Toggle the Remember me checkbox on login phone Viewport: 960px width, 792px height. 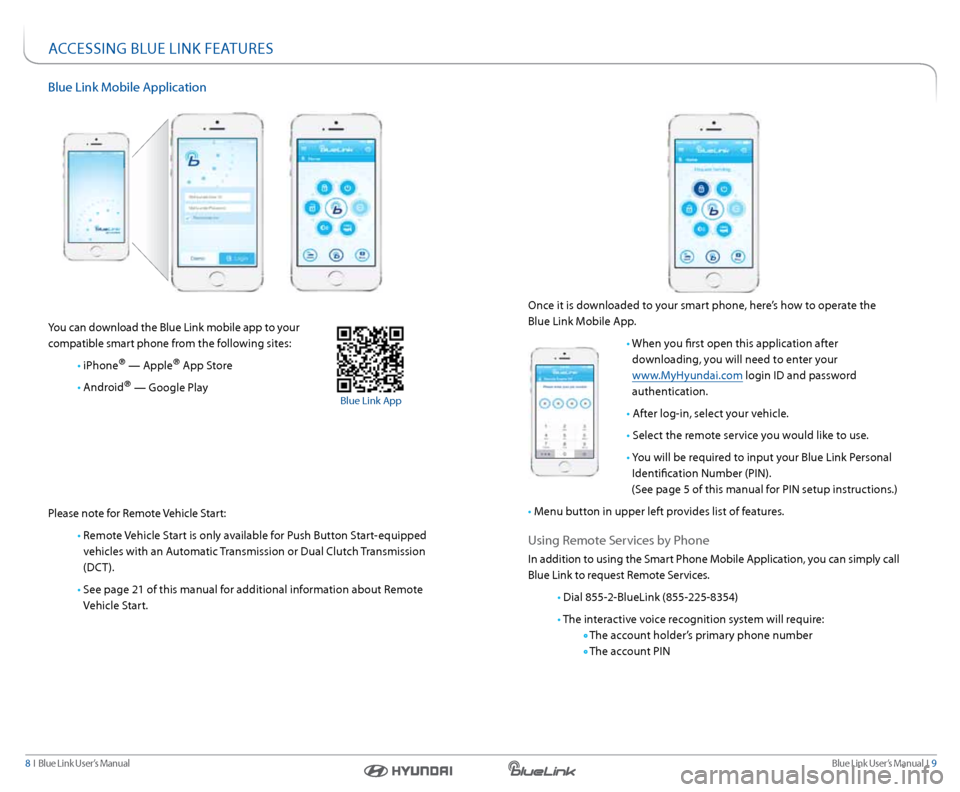189,217
